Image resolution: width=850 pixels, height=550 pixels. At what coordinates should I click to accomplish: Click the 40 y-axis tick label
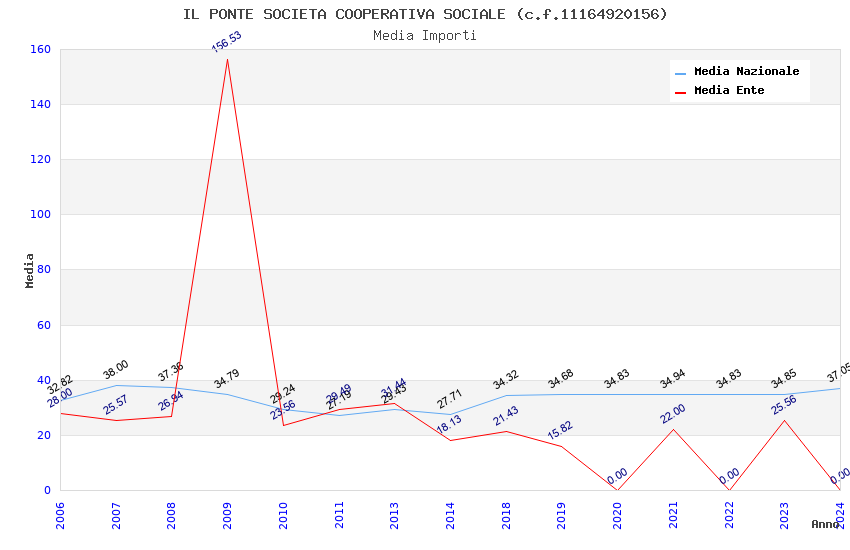point(44,380)
